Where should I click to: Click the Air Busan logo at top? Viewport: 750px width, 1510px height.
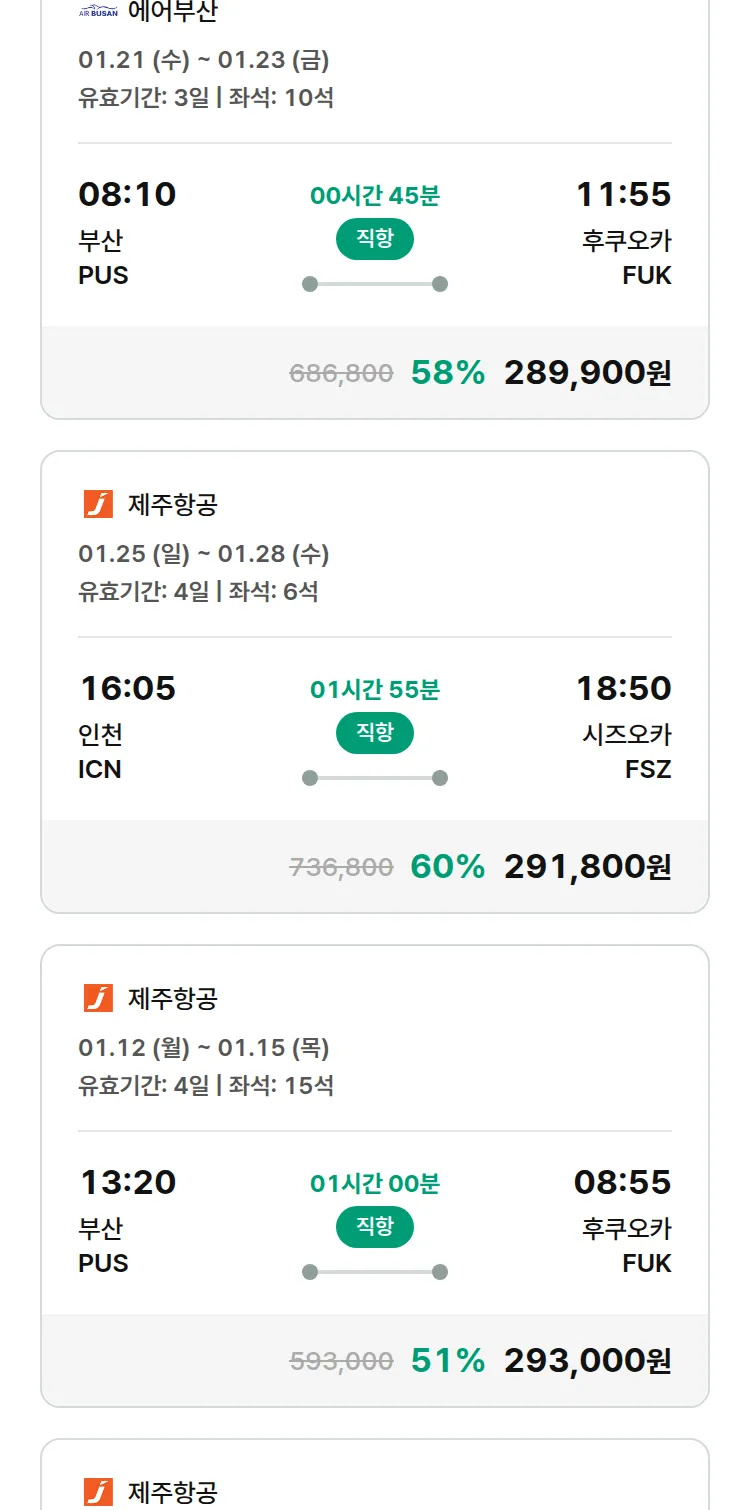98,13
